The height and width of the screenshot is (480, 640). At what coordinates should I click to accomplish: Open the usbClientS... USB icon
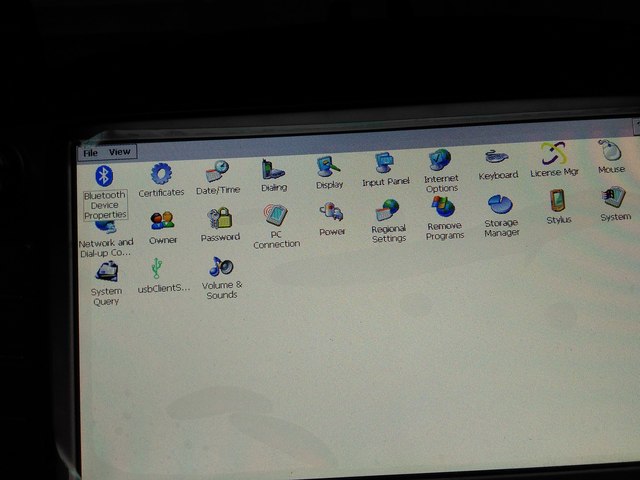pyautogui.click(x=156, y=268)
